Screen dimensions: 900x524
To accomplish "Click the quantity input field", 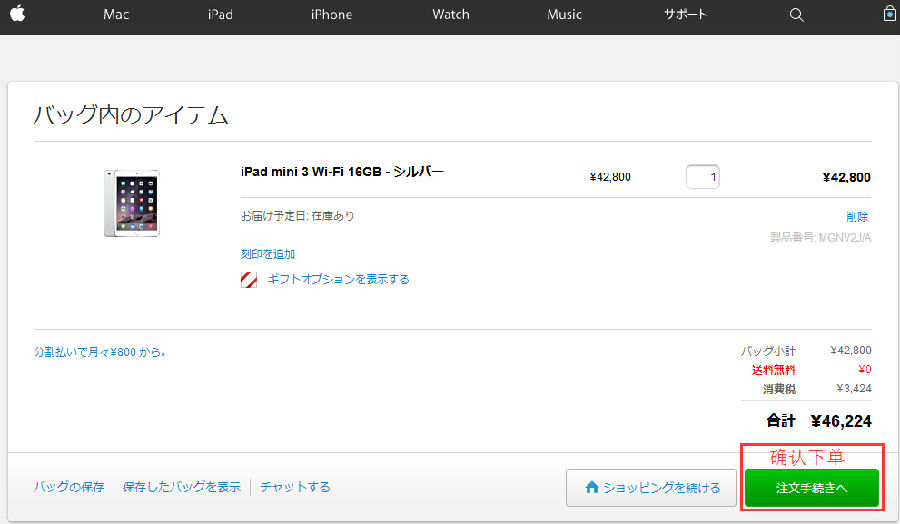I will [702, 177].
